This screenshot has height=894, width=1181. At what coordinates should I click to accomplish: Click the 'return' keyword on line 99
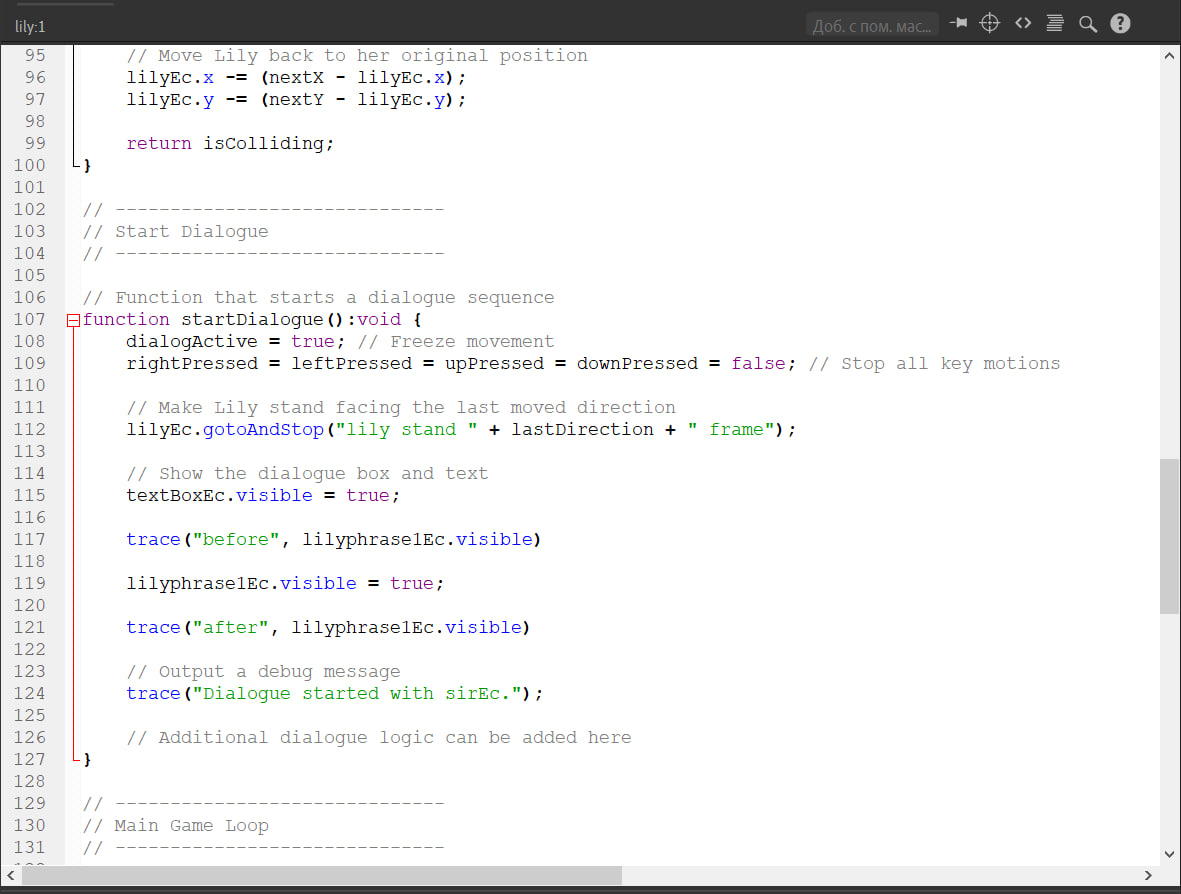click(159, 143)
